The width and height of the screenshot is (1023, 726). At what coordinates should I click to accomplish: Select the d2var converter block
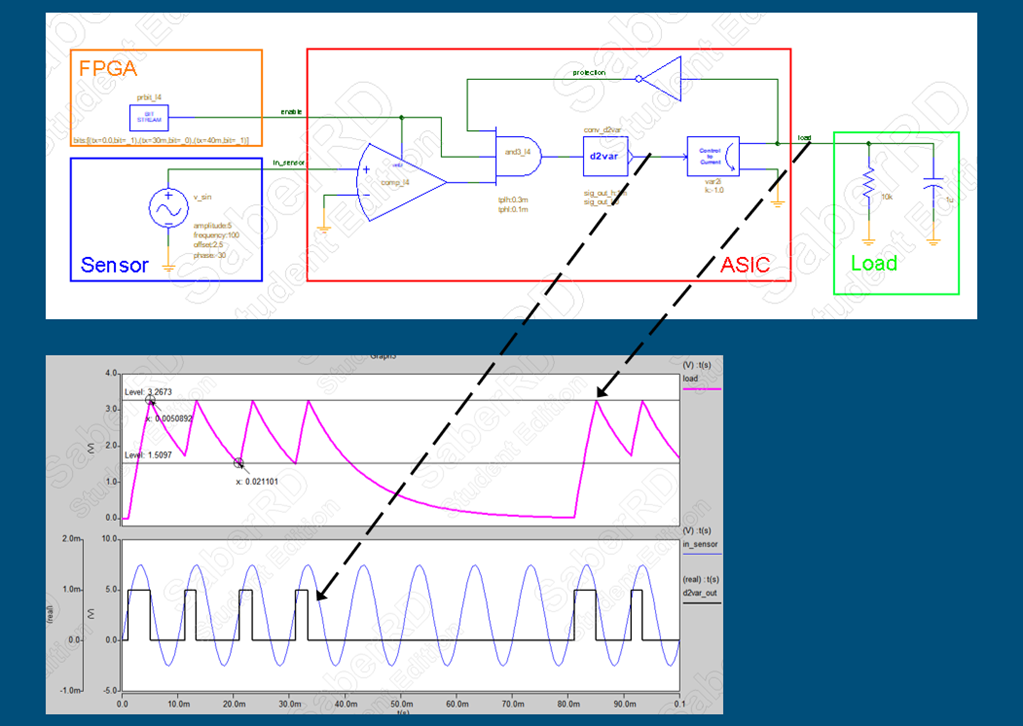point(603,156)
